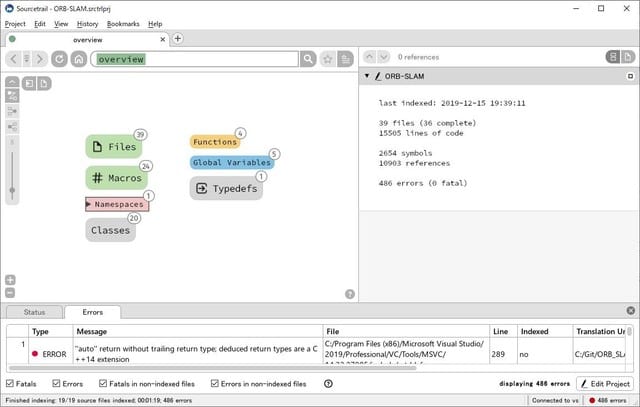Screen dimensions: 640x407
Task: Click the magnifier search button
Action: pyautogui.click(x=308, y=59)
